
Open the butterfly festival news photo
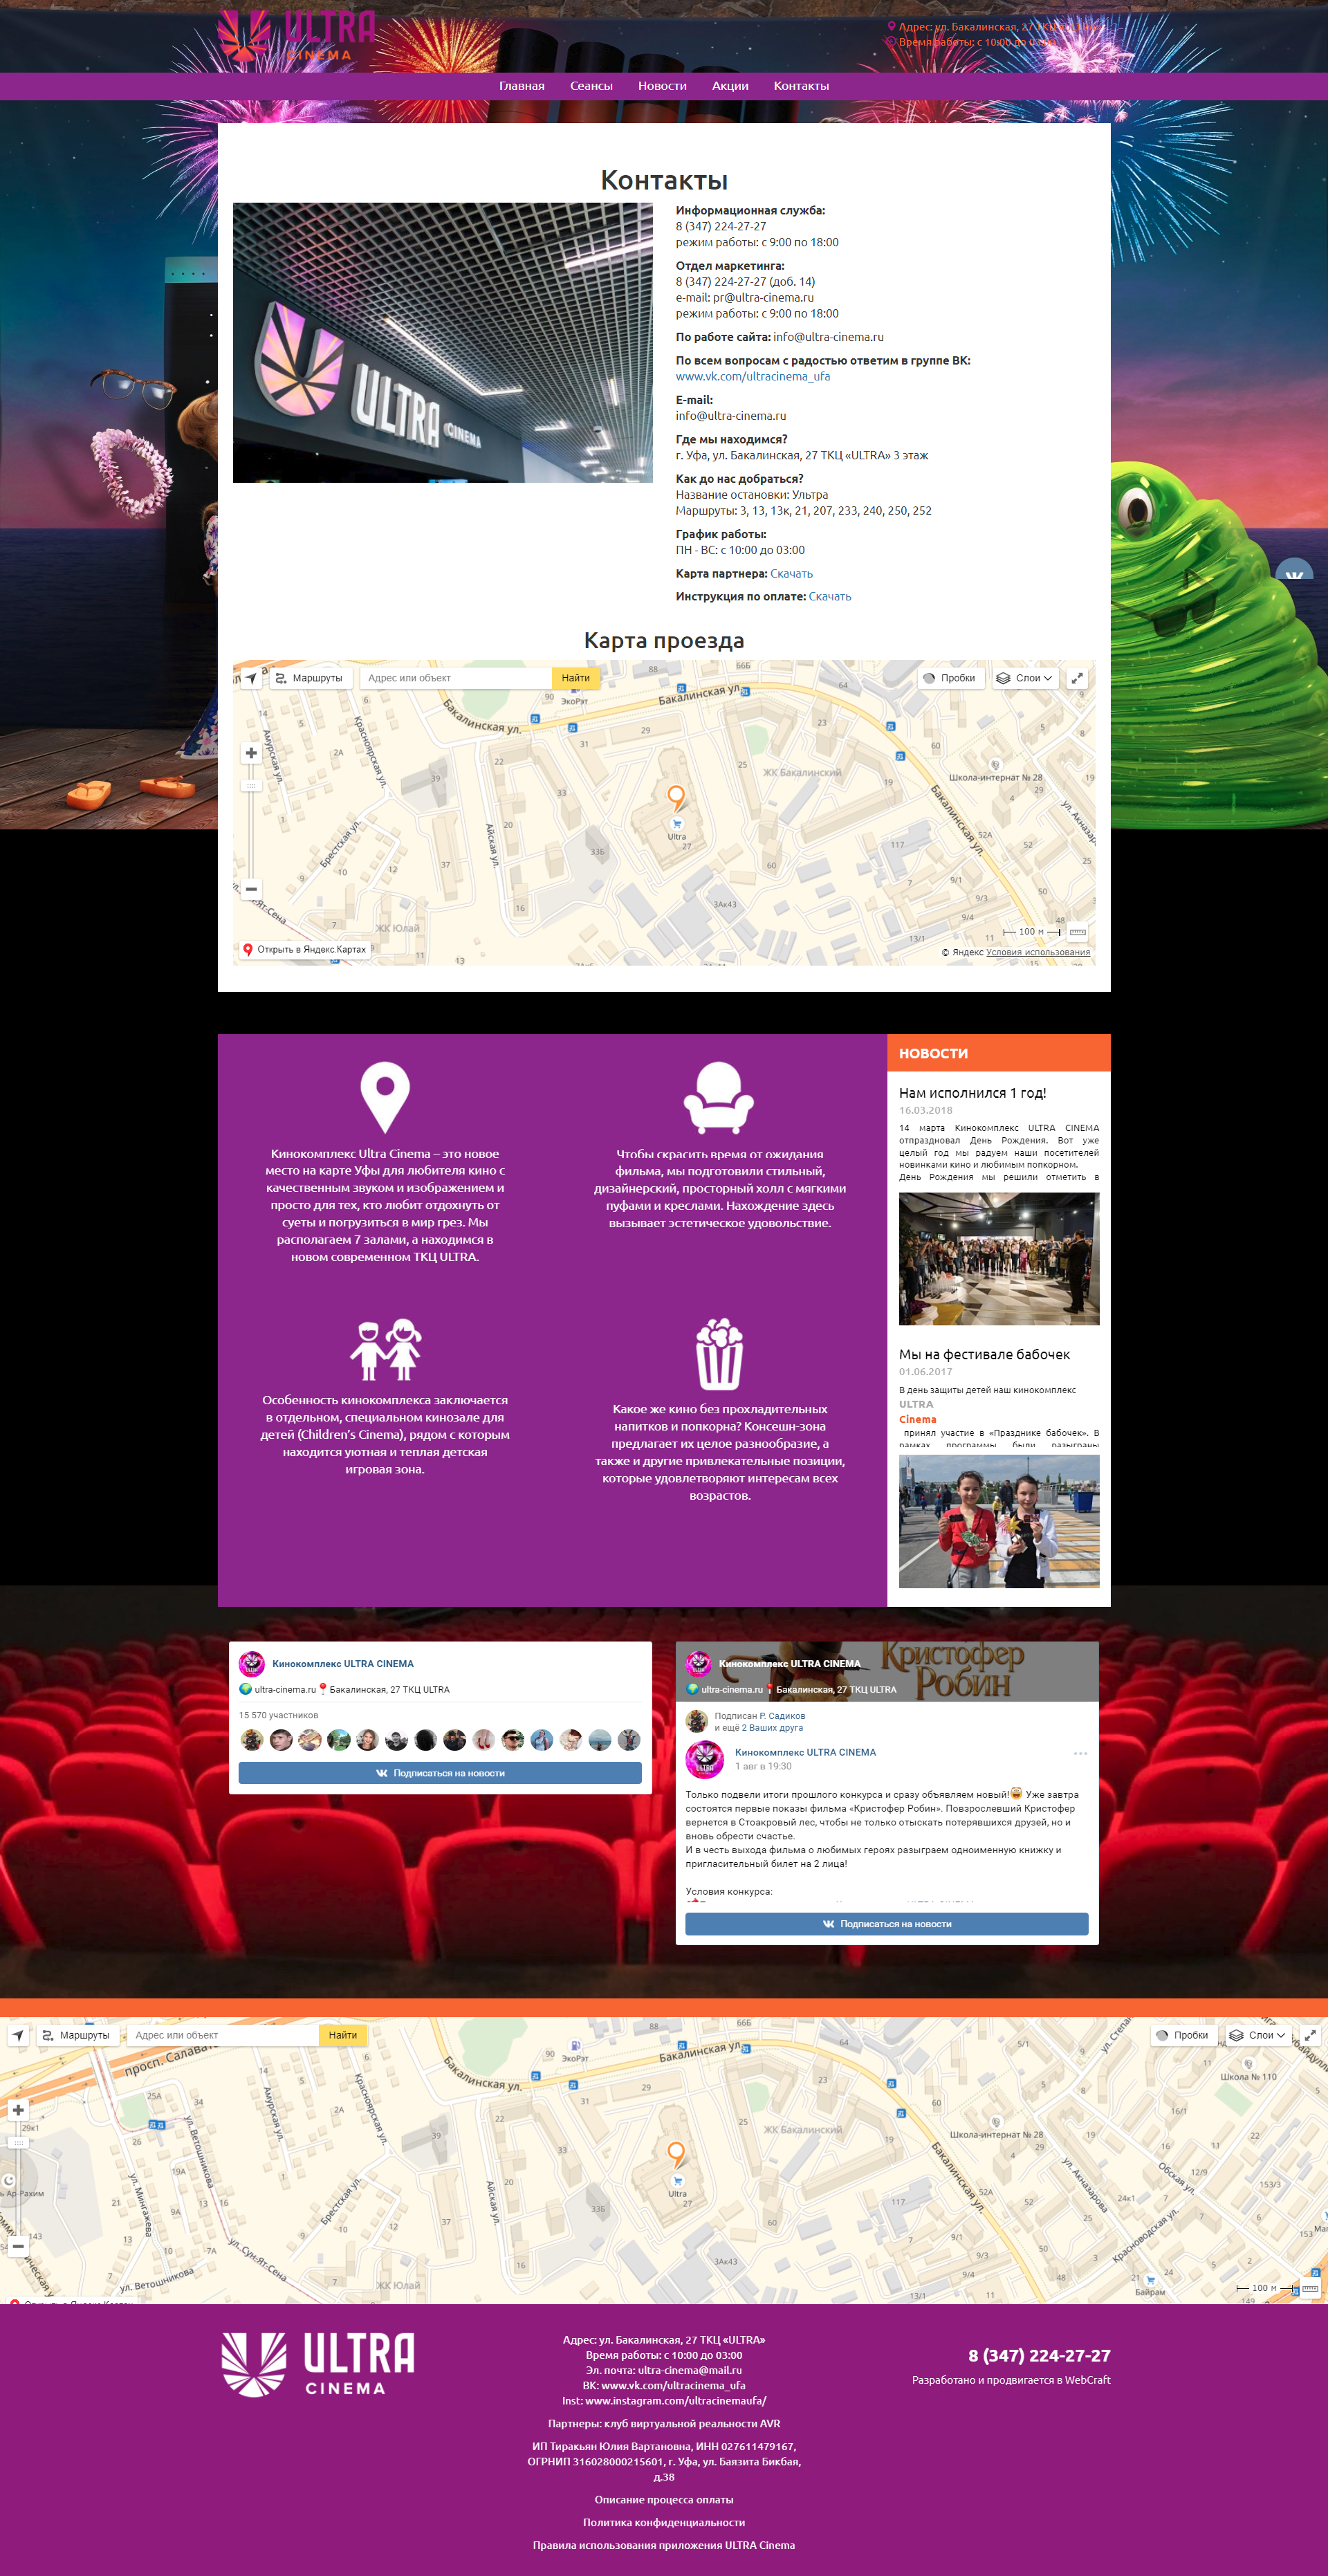999,1521
